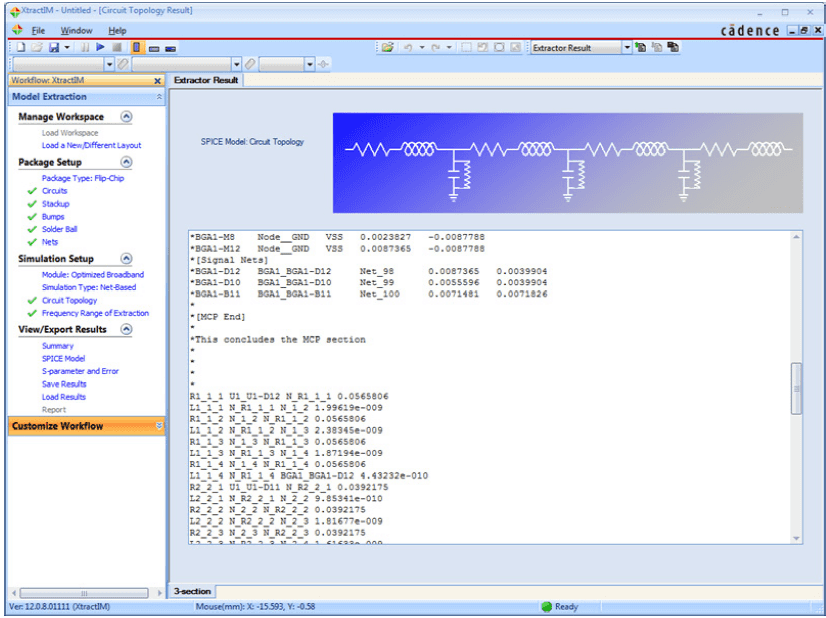Screen dimensions: 826x618
Task: Click the Load Results link
Action: (64, 397)
